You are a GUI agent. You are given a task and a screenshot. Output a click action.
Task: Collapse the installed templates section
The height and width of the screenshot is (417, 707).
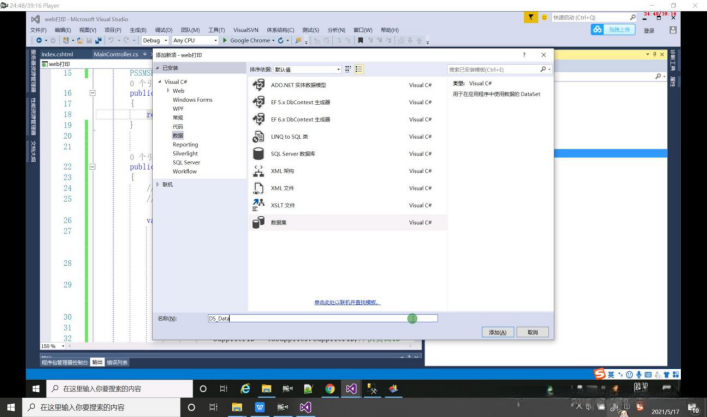pos(158,68)
